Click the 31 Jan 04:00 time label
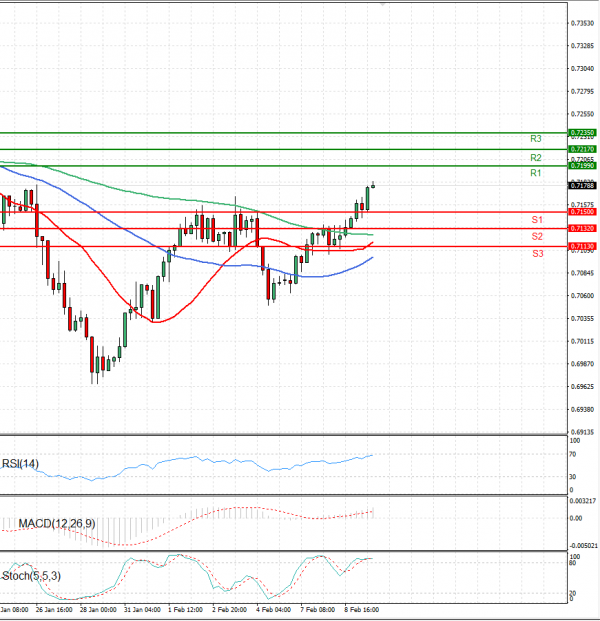 142,610
